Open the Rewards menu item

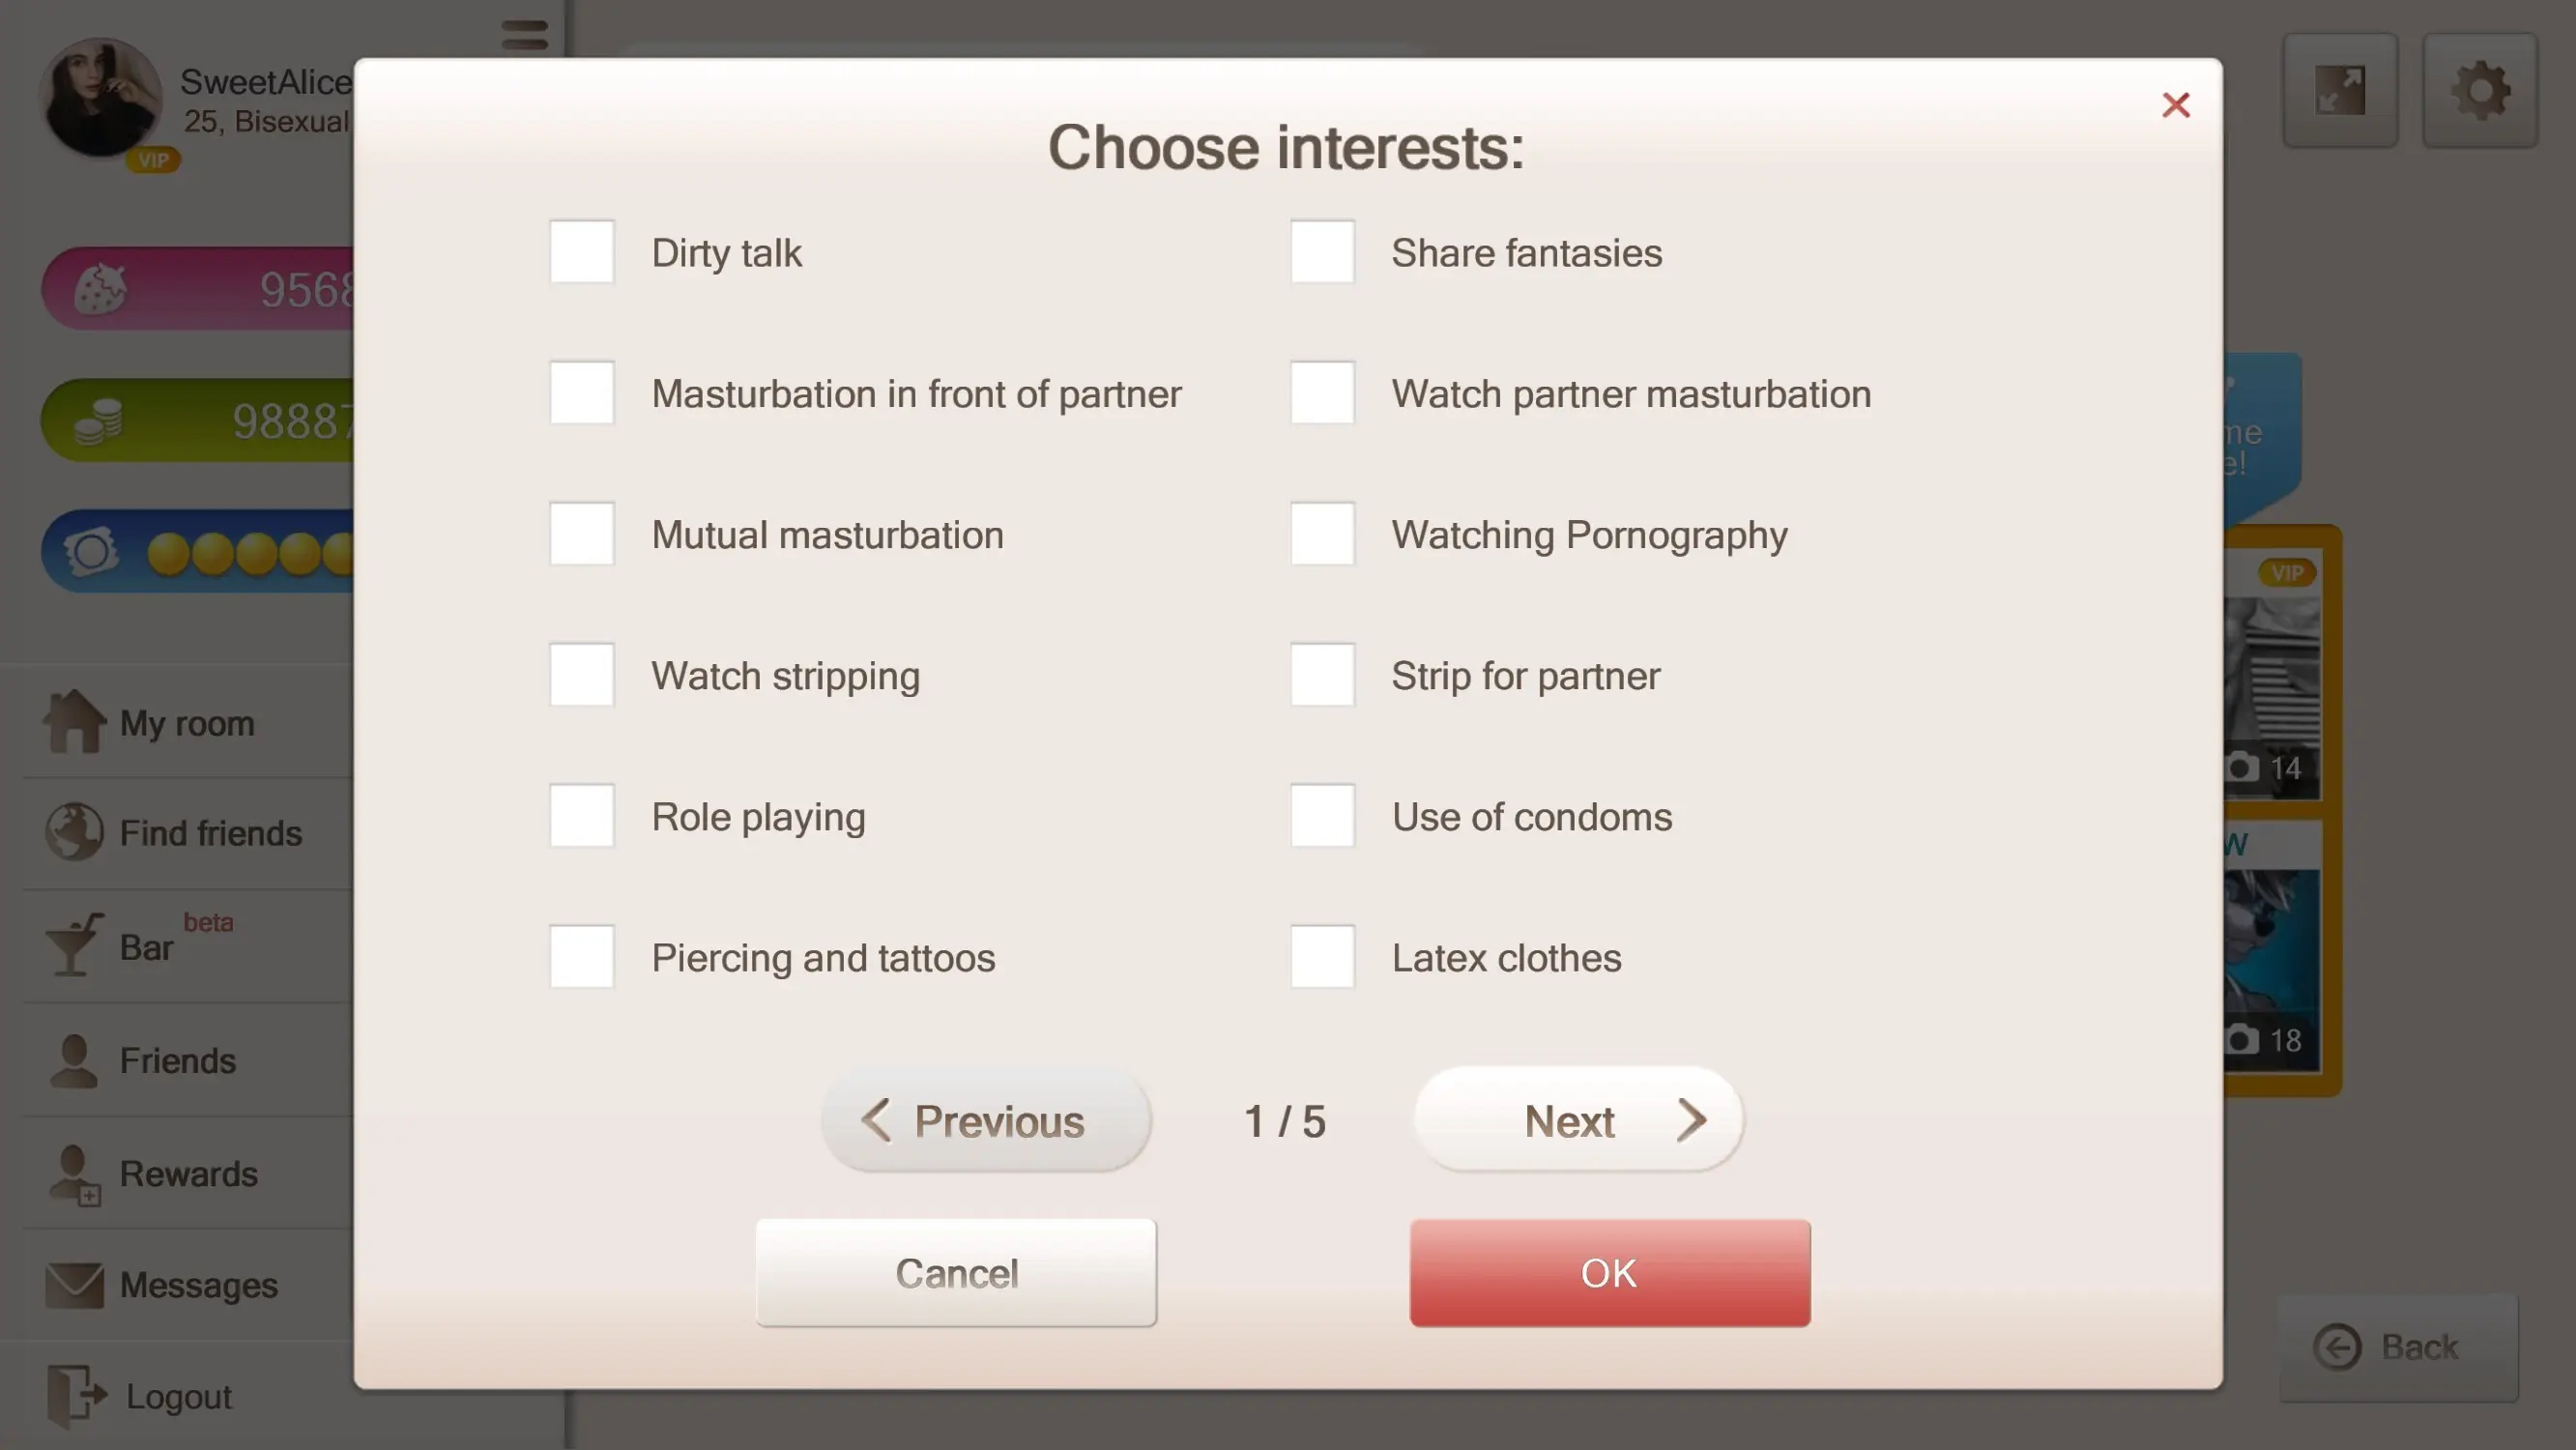(x=188, y=1173)
